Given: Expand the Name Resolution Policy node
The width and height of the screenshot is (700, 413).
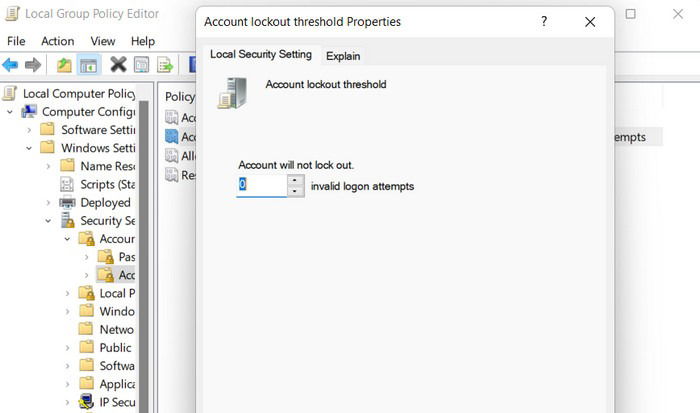Looking at the screenshot, I should coord(48,166).
